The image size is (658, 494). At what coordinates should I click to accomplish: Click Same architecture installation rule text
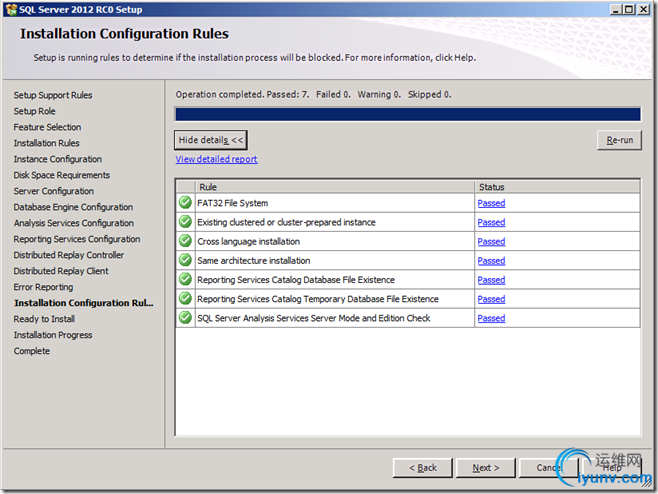[253, 261]
